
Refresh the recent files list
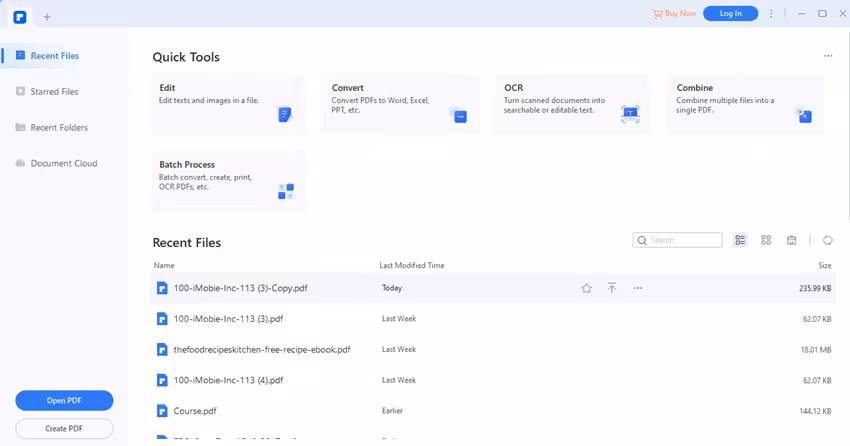click(828, 240)
